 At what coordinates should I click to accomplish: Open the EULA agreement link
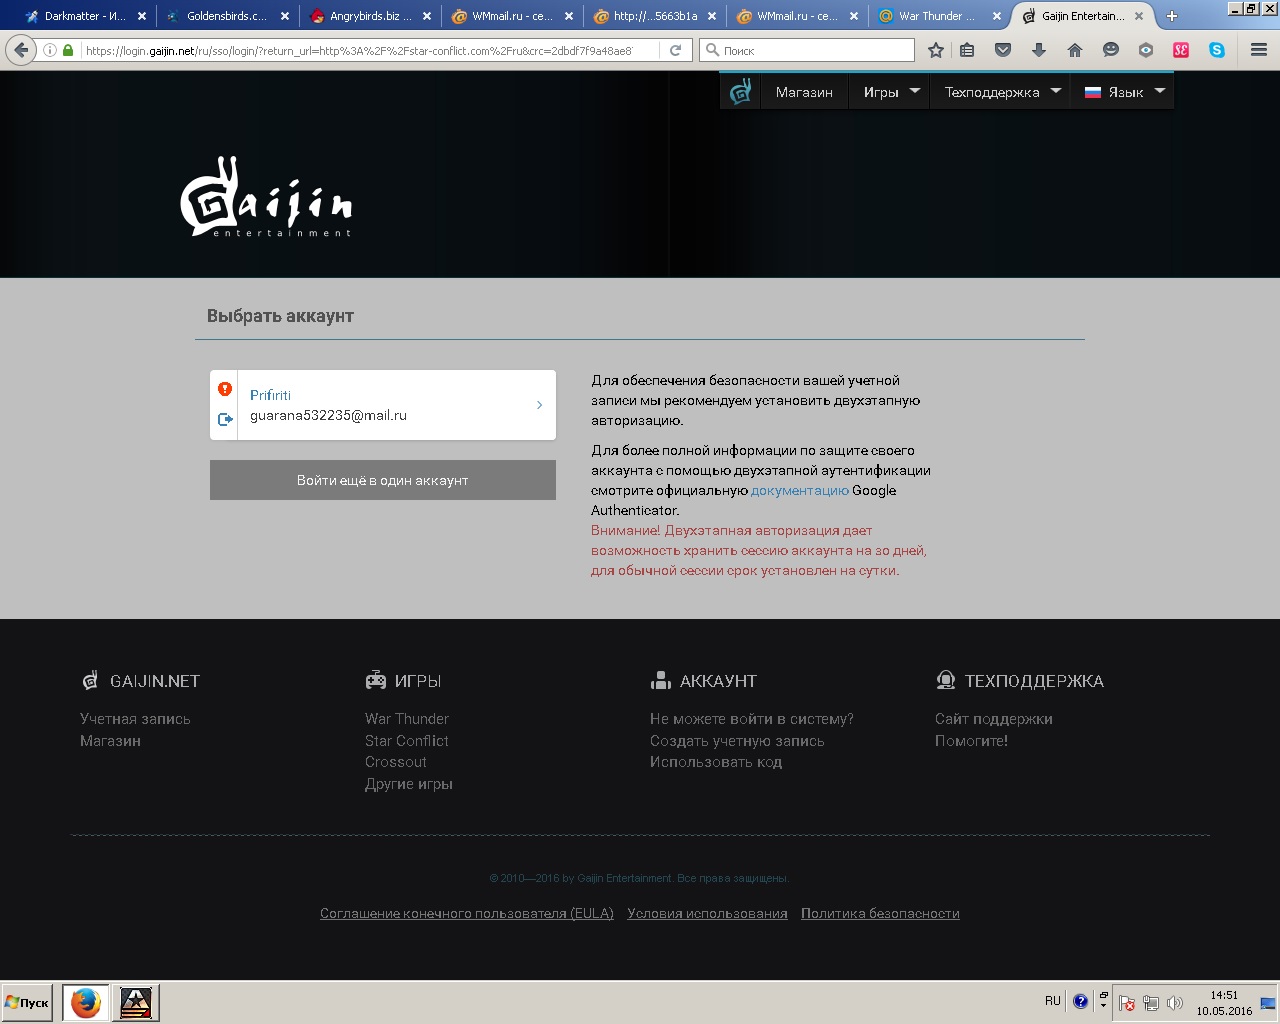pyautogui.click(x=467, y=913)
